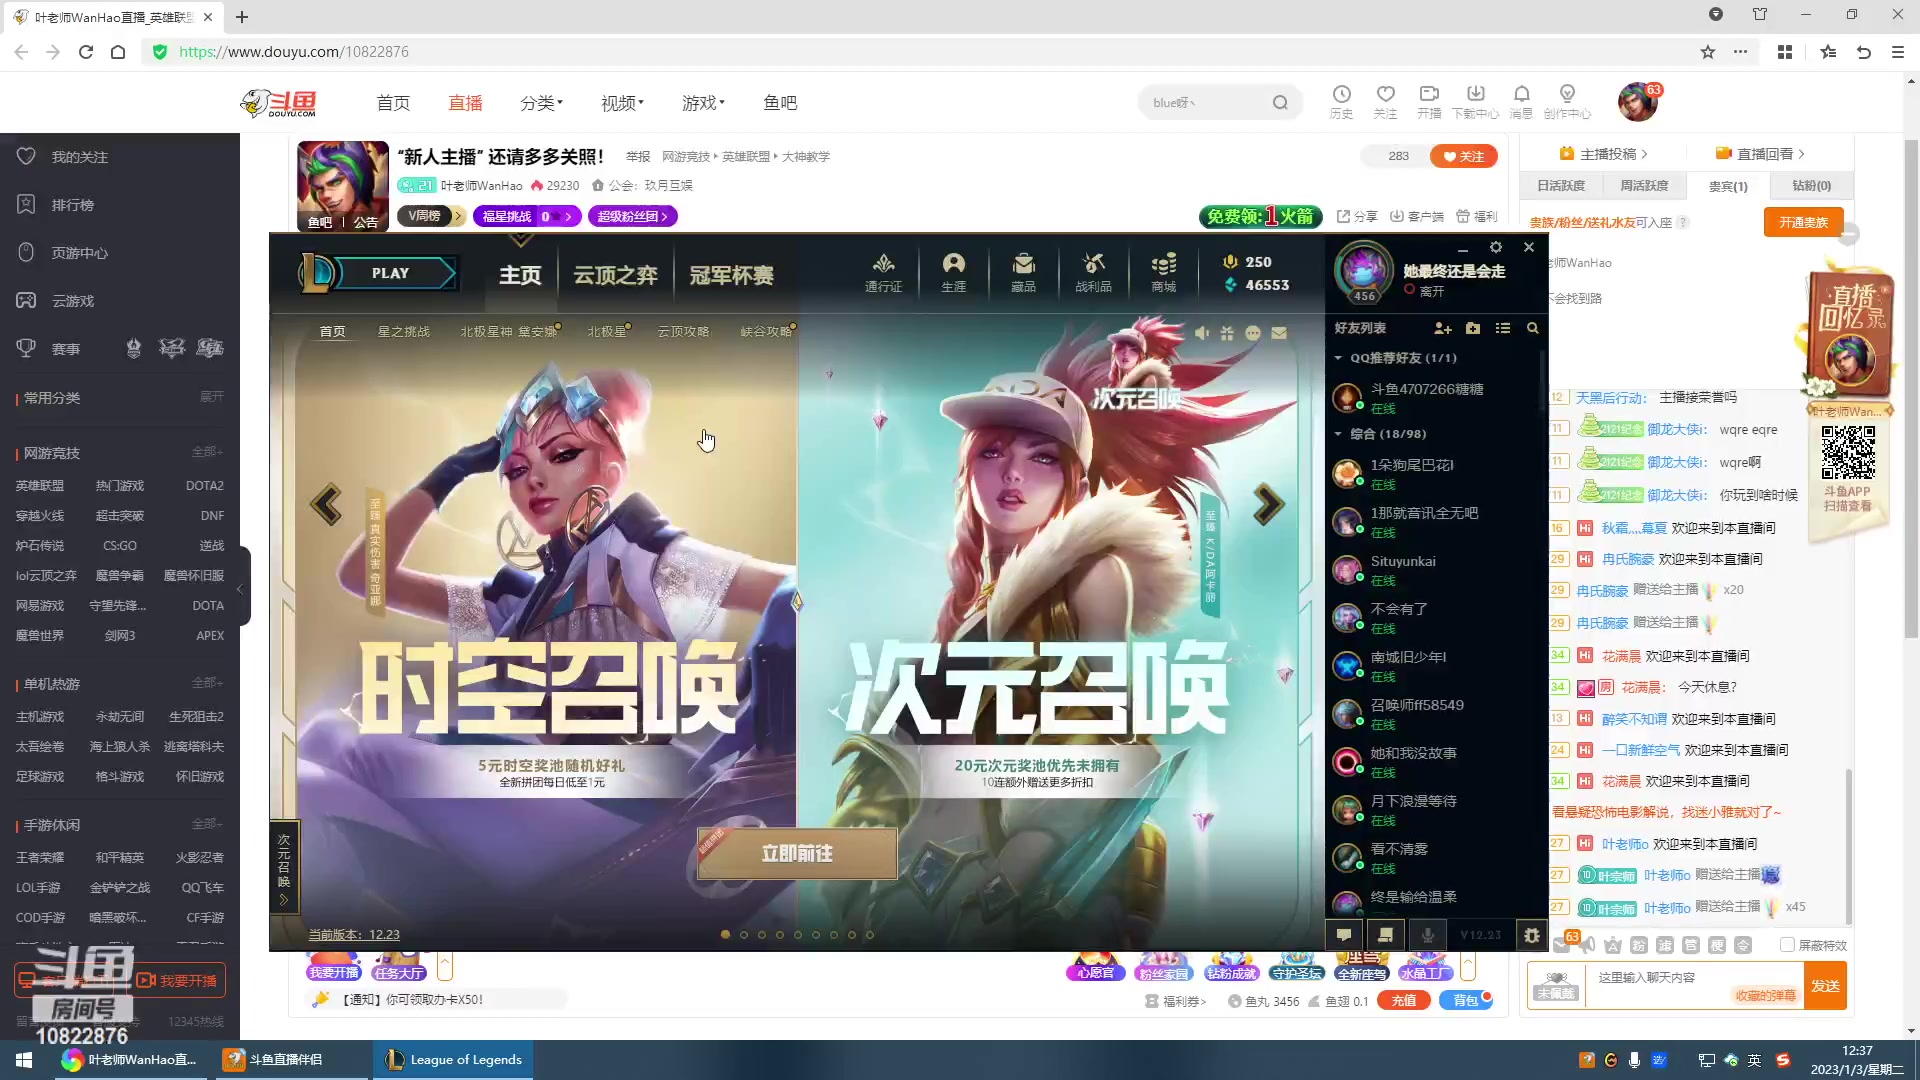Screen dimensions: 1920x1080
Task: Open the blue 背包 backpack button
Action: (1465, 1000)
